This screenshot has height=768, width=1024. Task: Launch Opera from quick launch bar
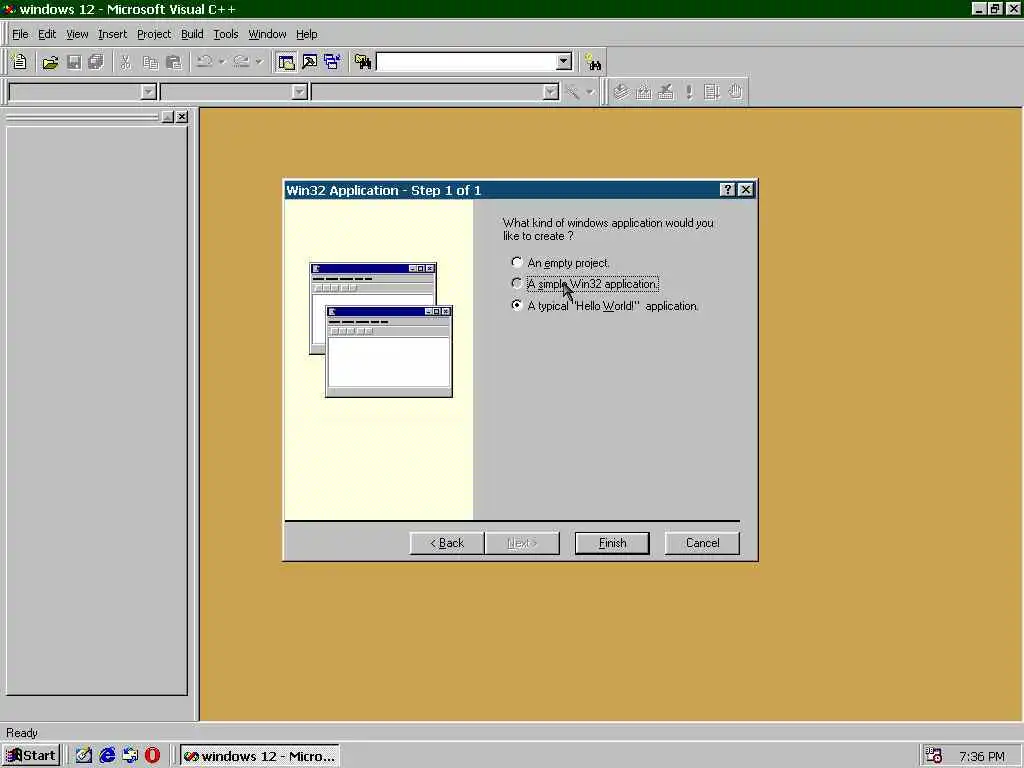coord(152,755)
